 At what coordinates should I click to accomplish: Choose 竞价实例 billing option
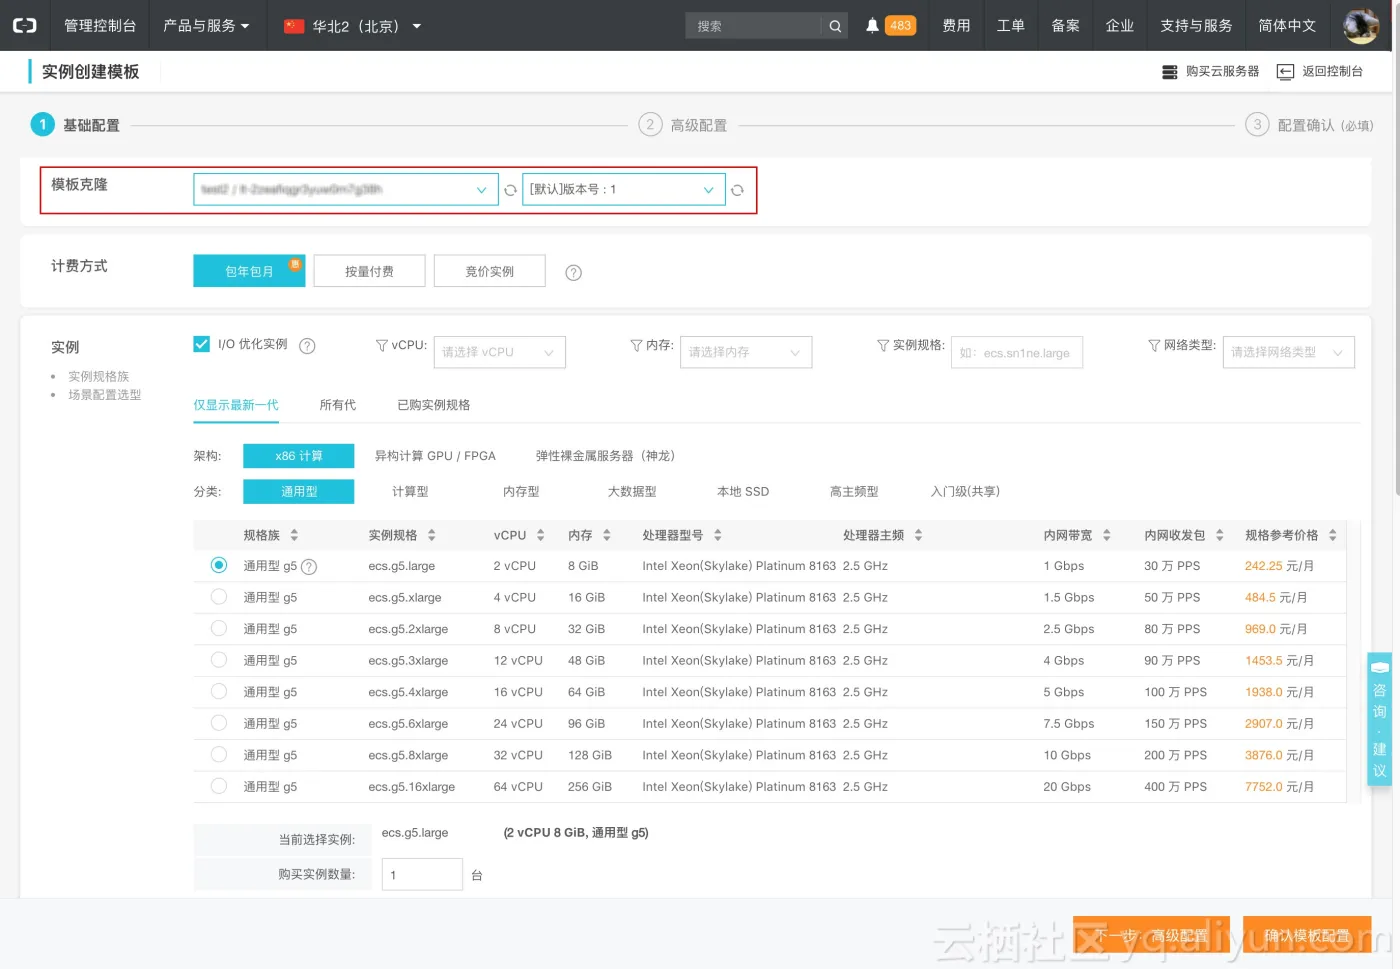490,271
